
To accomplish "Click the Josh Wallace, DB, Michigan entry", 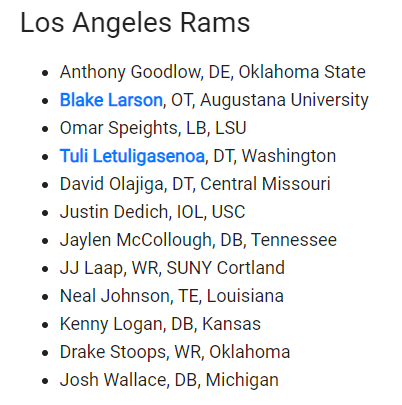I will tap(169, 380).
